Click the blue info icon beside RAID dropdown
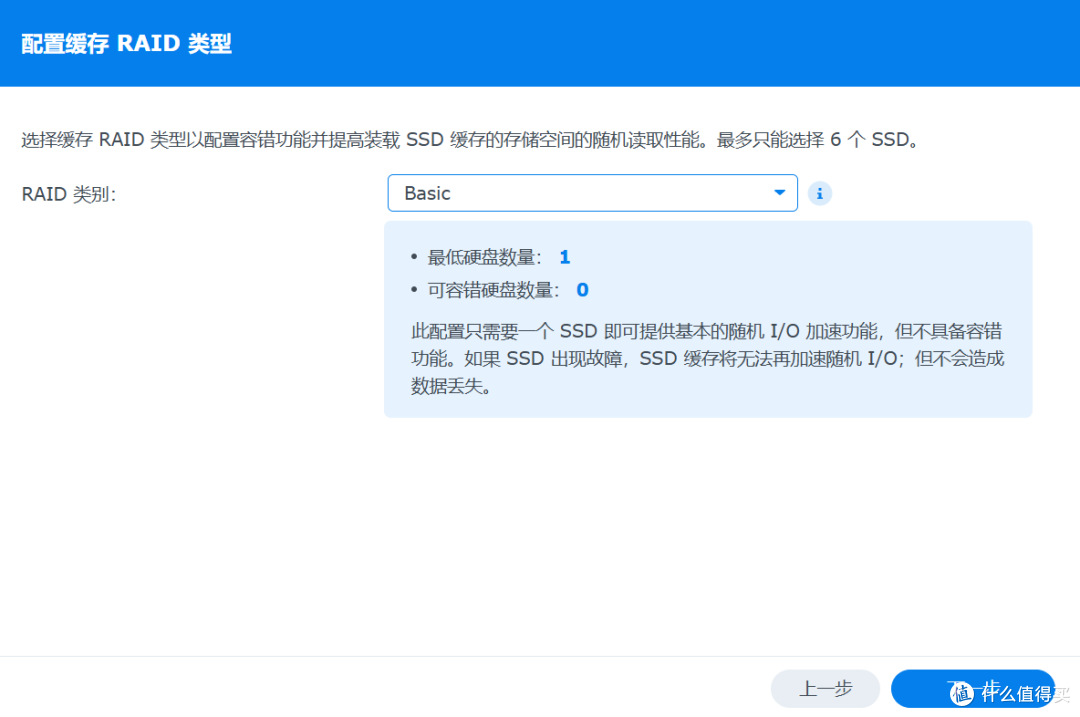The width and height of the screenshot is (1080, 717). pyautogui.click(x=820, y=193)
